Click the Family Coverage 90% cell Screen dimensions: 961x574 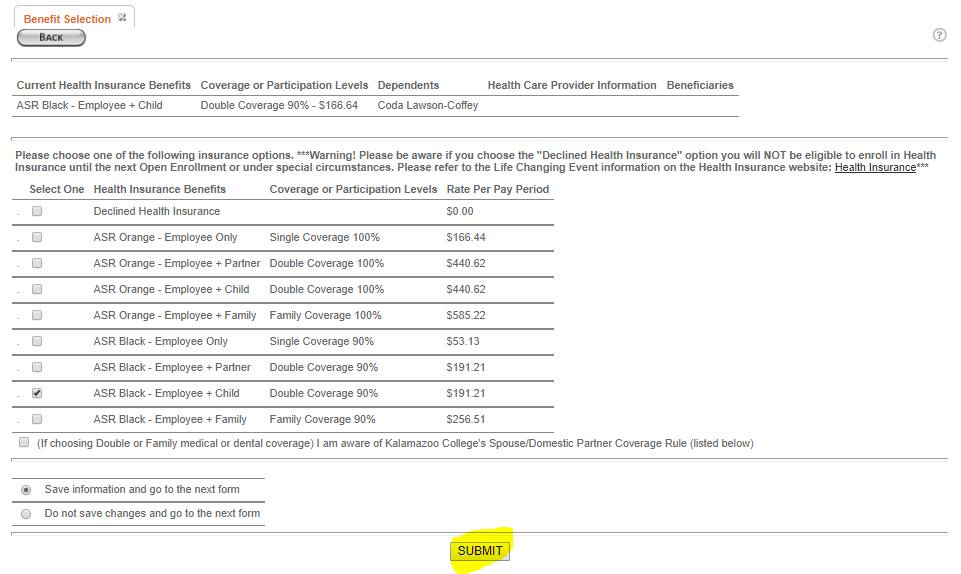322,420
